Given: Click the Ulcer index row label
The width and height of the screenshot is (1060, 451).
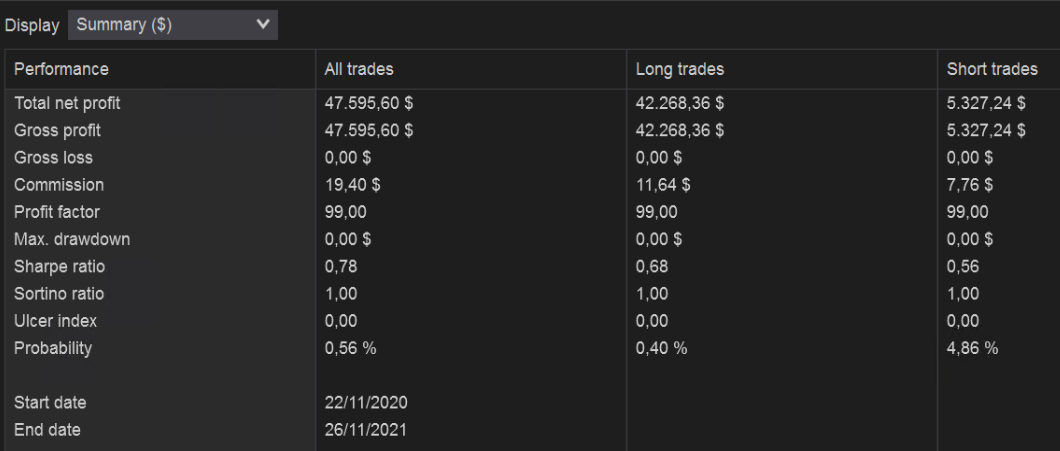Looking at the screenshot, I should click(56, 321).
